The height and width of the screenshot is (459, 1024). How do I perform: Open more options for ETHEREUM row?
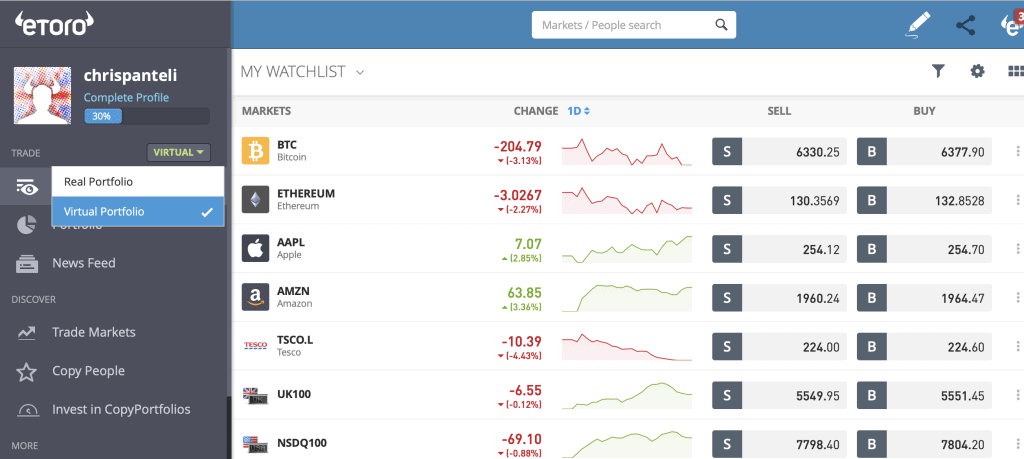click(x=1017, y=200)
